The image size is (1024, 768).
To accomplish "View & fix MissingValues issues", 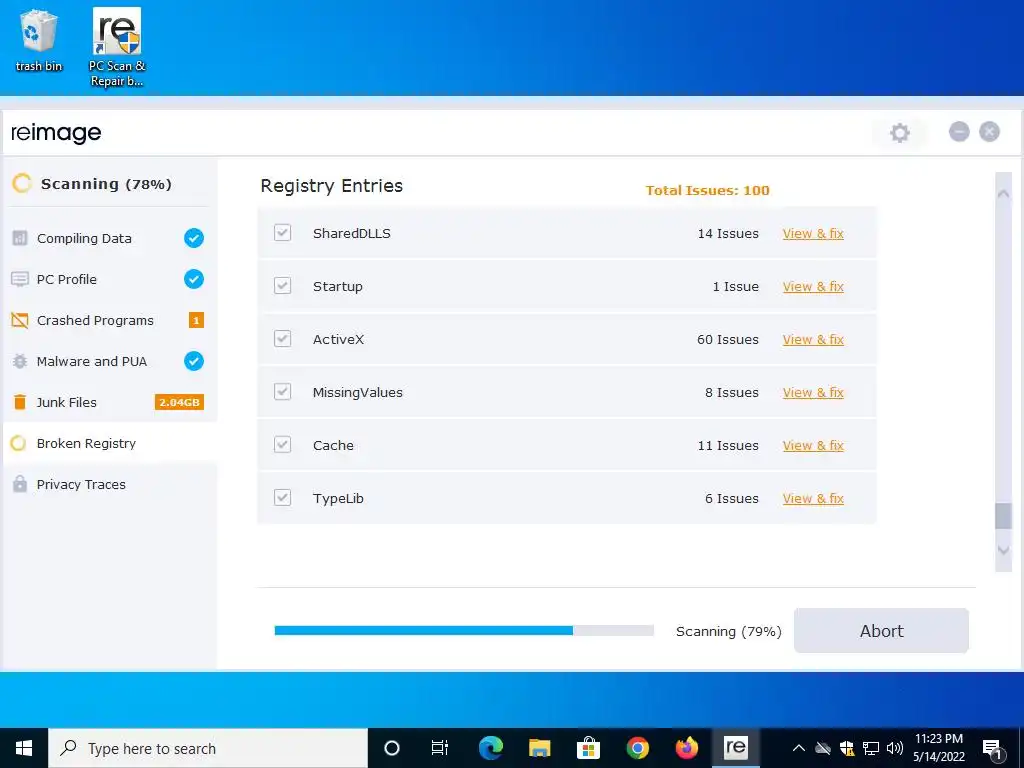I will 813,392.
